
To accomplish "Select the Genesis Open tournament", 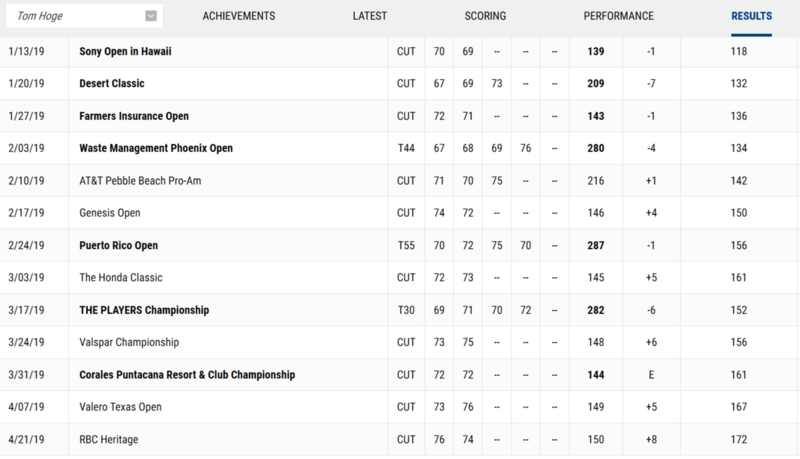I will coord(110,213).
